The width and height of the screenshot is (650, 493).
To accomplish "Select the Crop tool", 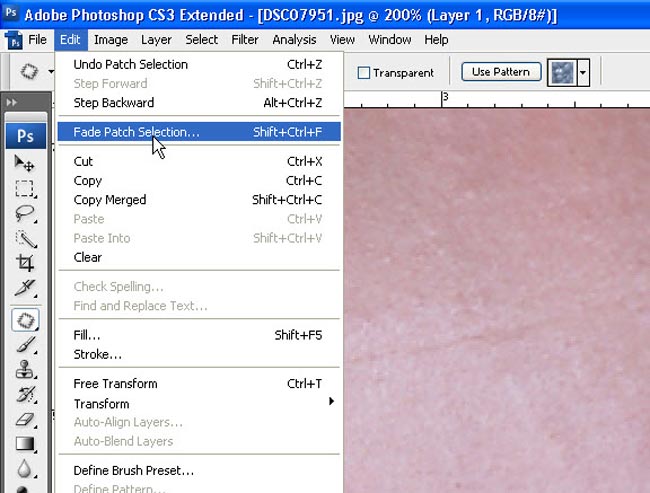I will (x=24, y=263).
